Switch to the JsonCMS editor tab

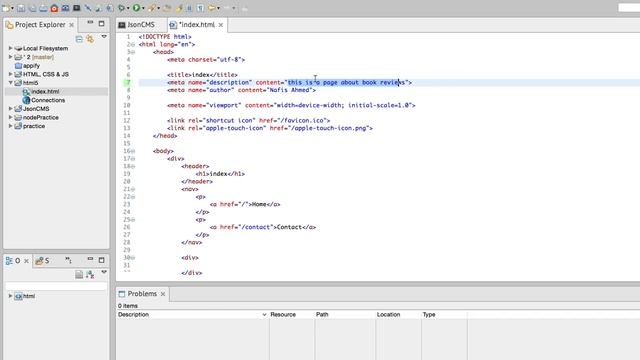point(141,25)
